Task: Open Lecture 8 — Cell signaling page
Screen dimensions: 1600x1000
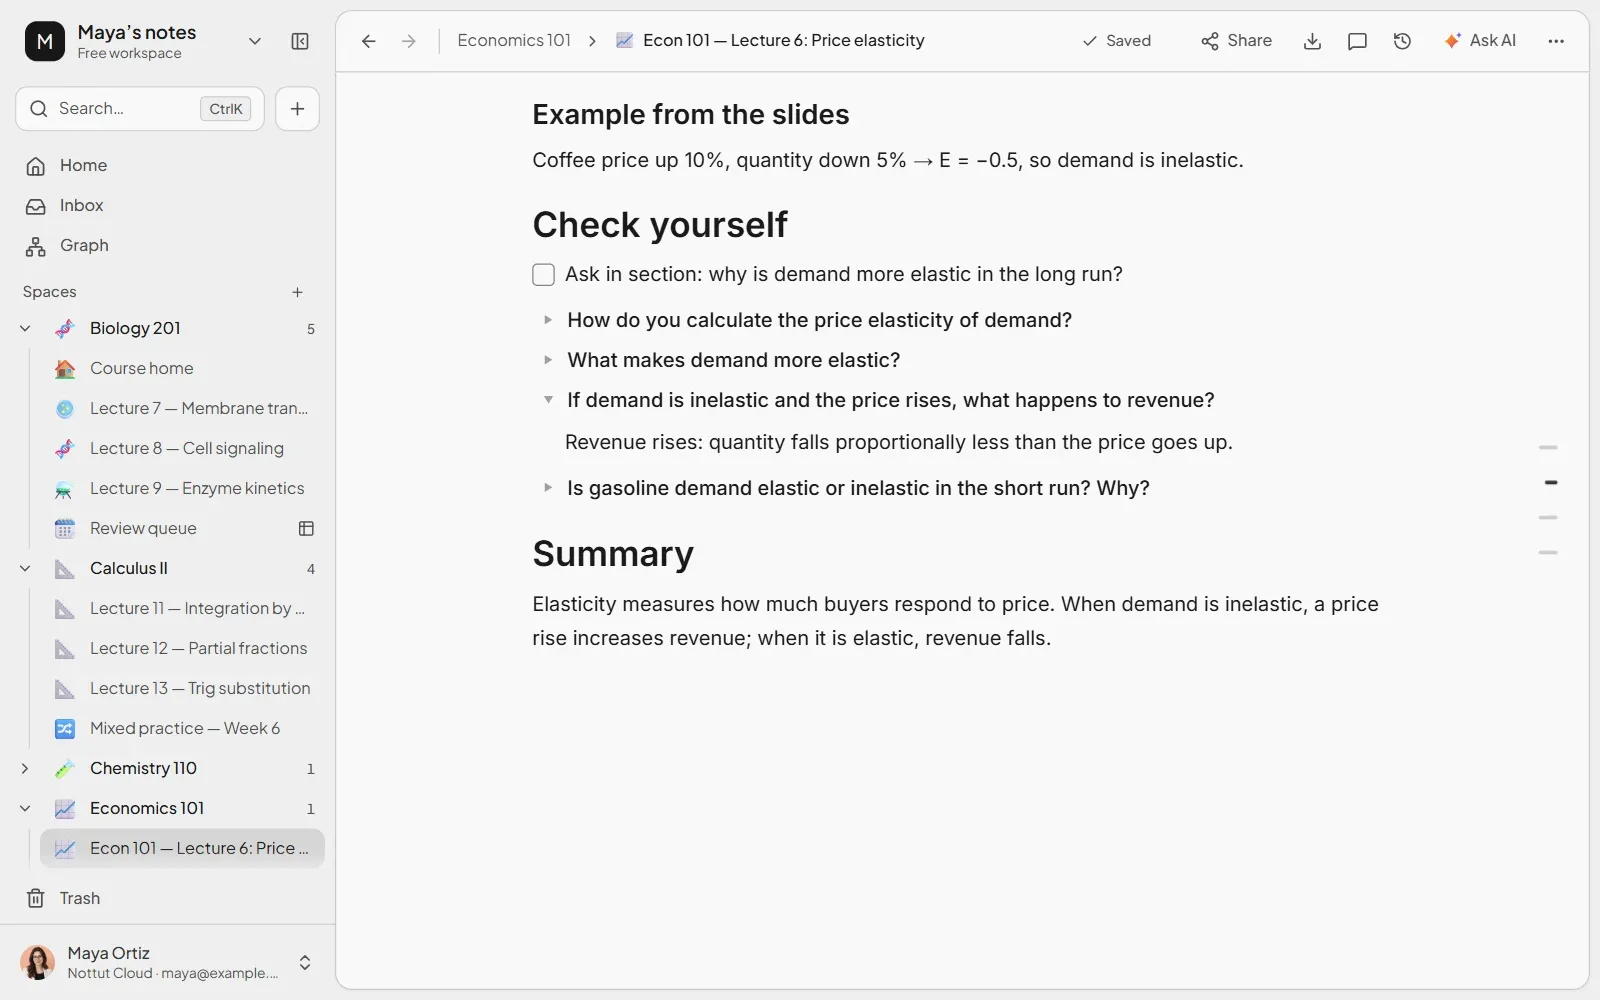Action: pyautogui.click(x=182, y=448)
